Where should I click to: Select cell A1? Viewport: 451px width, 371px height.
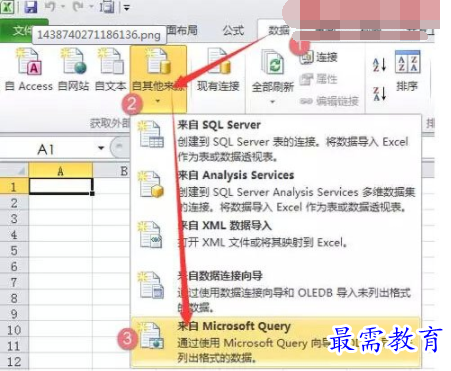[x=61, y=186]
